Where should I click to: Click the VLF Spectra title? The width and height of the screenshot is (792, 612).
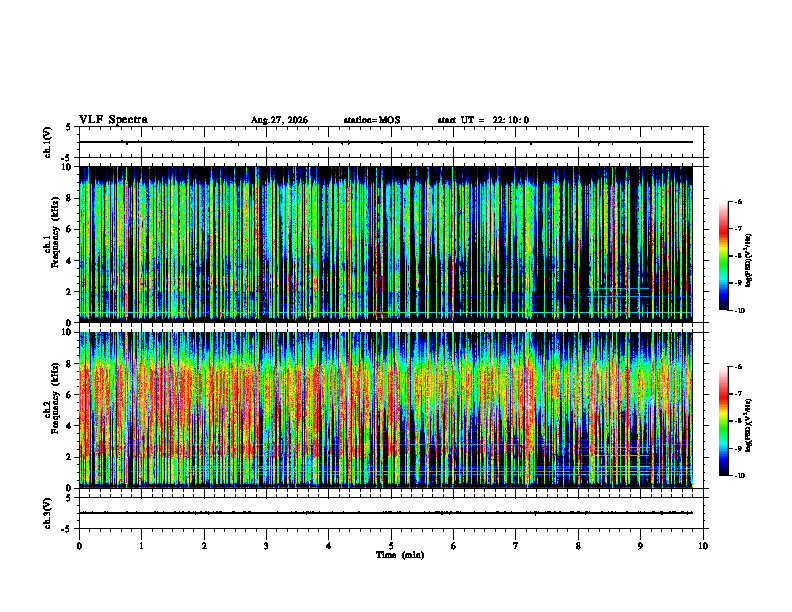[x=113, y=120]
